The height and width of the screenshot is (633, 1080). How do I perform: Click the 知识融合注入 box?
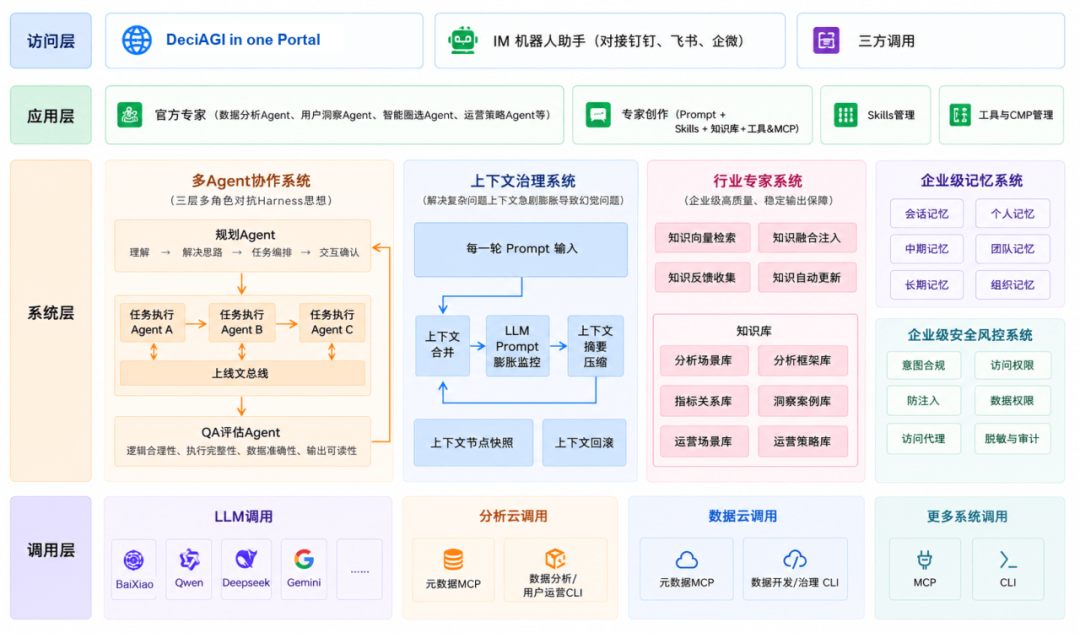(807, 238)
